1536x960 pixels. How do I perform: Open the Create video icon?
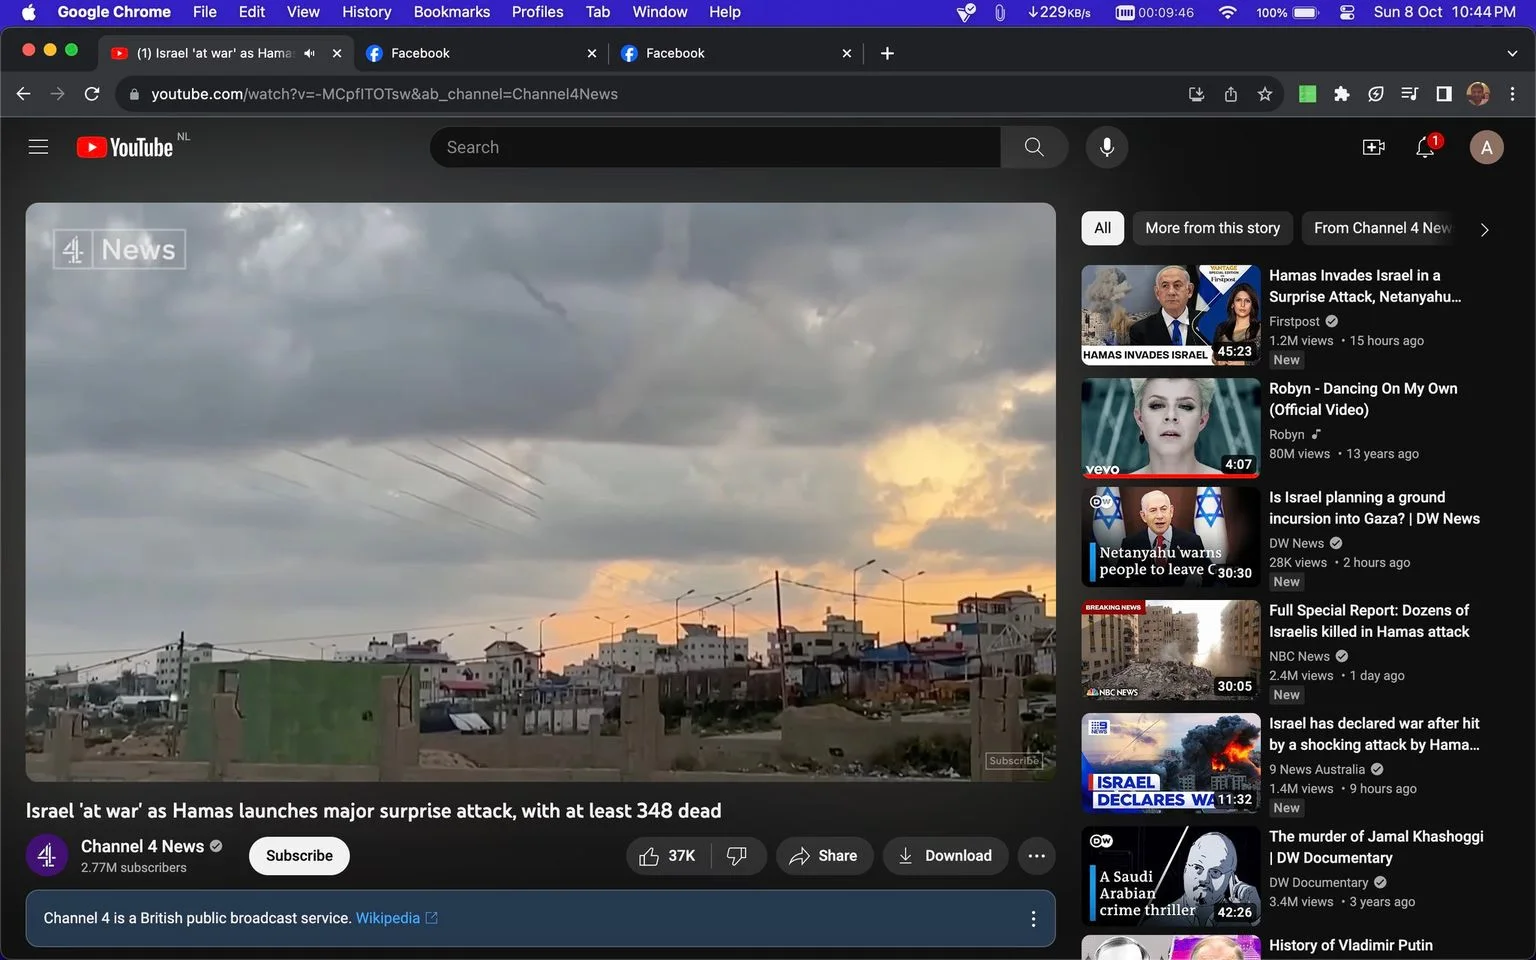[1374, 147]
